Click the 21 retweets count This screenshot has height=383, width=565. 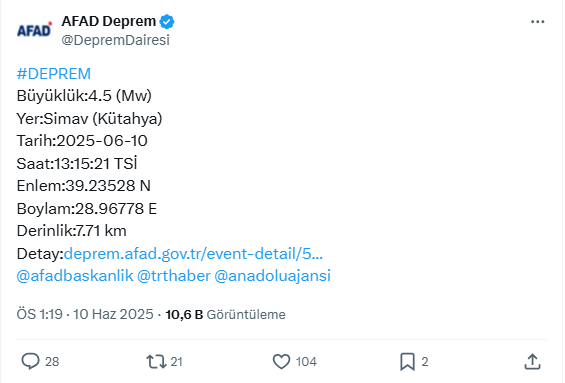[176, 361]
